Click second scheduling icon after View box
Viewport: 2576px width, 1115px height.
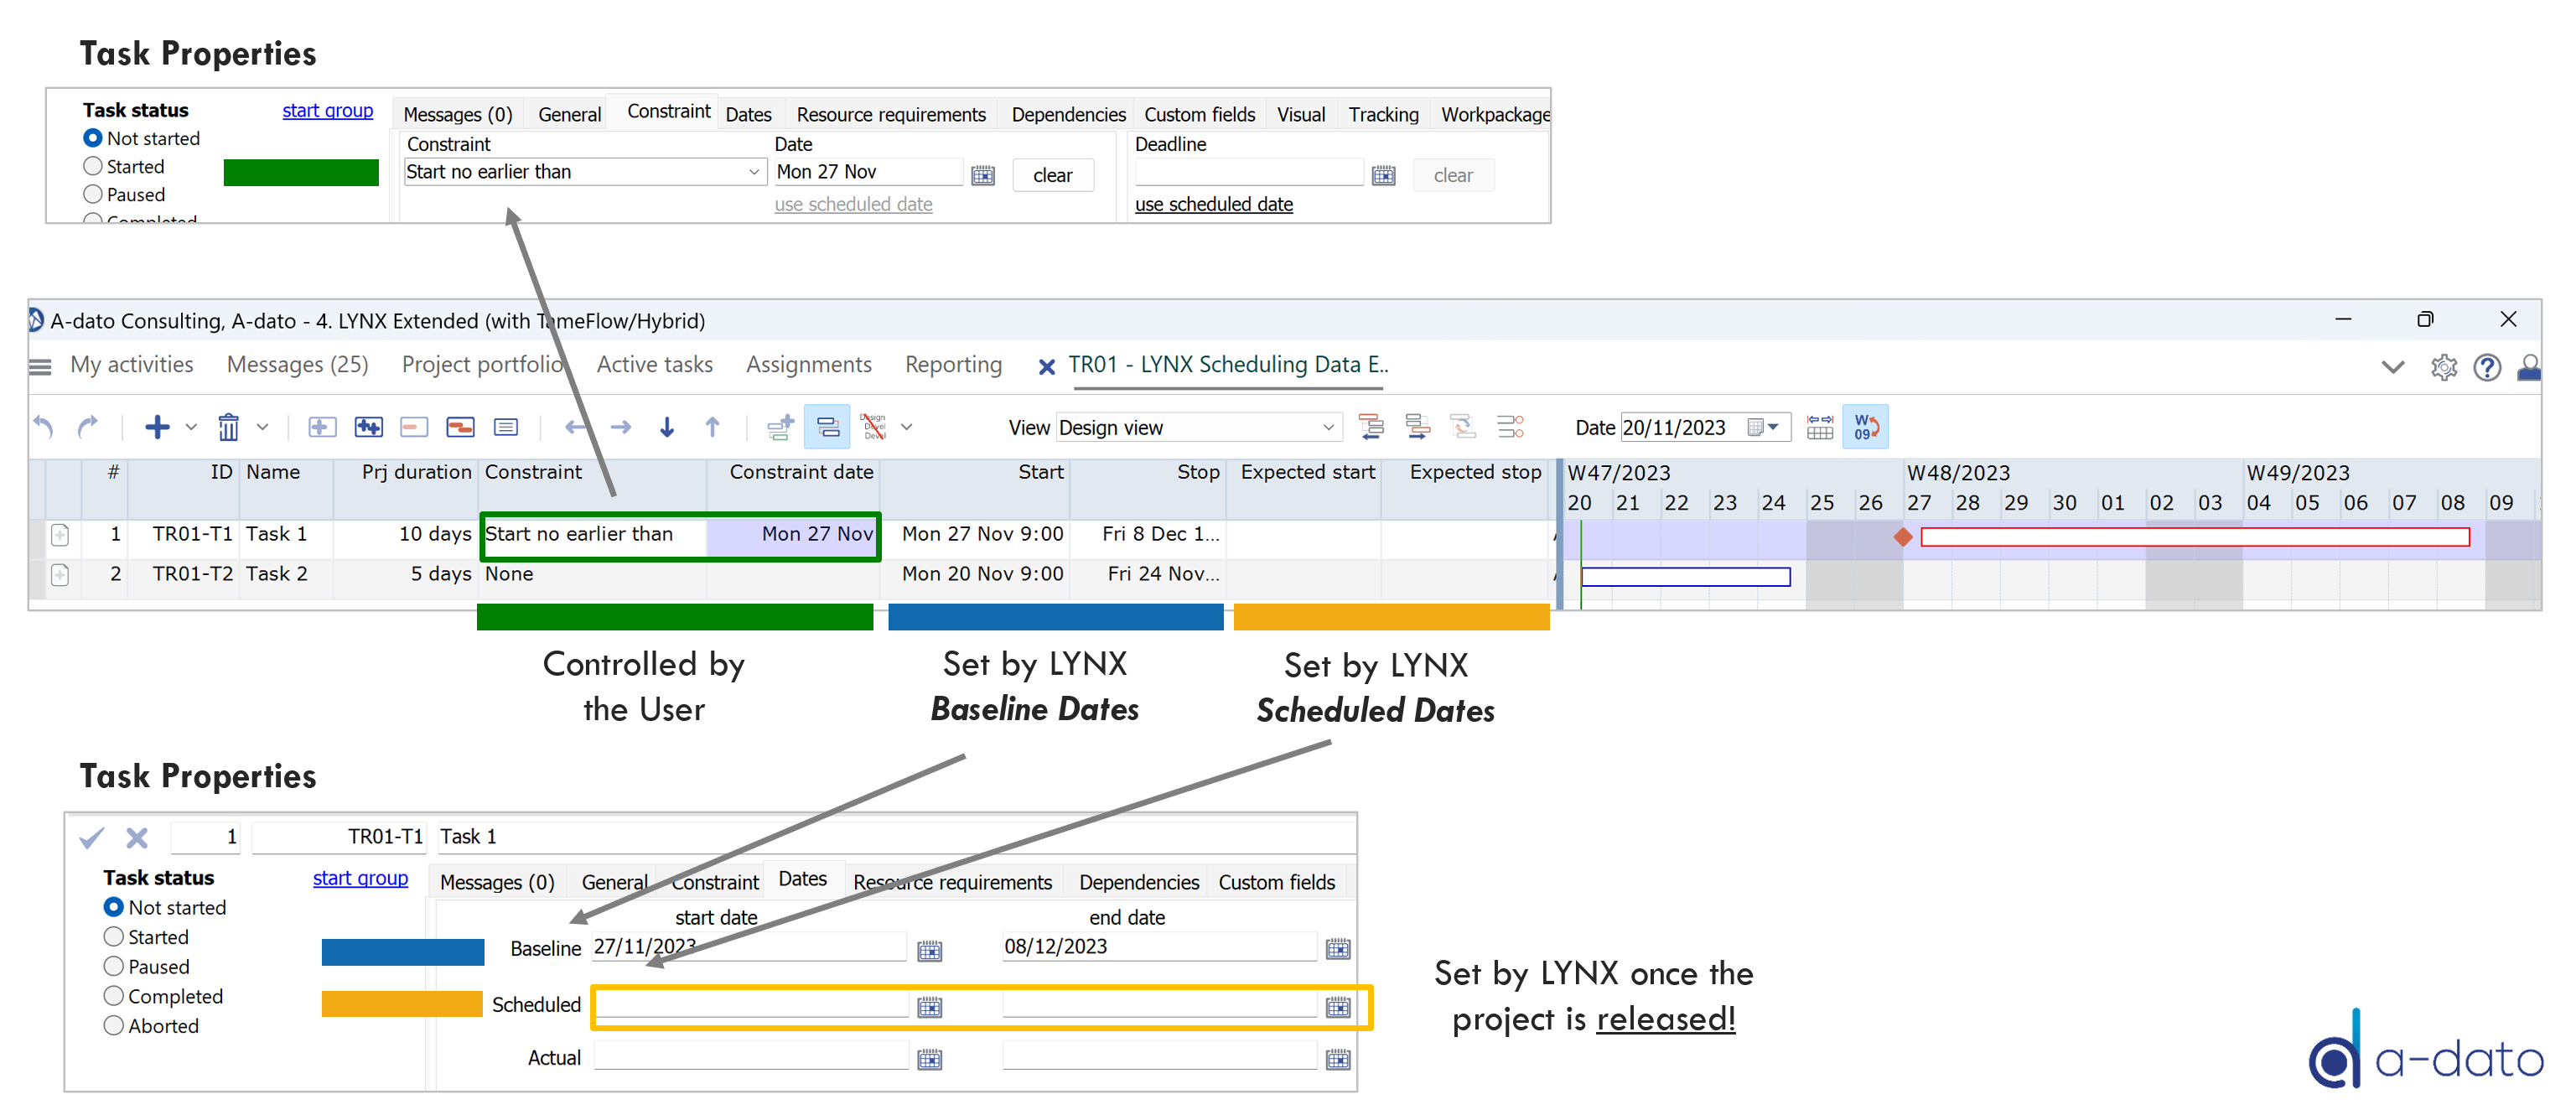[x=1418, y=428]
